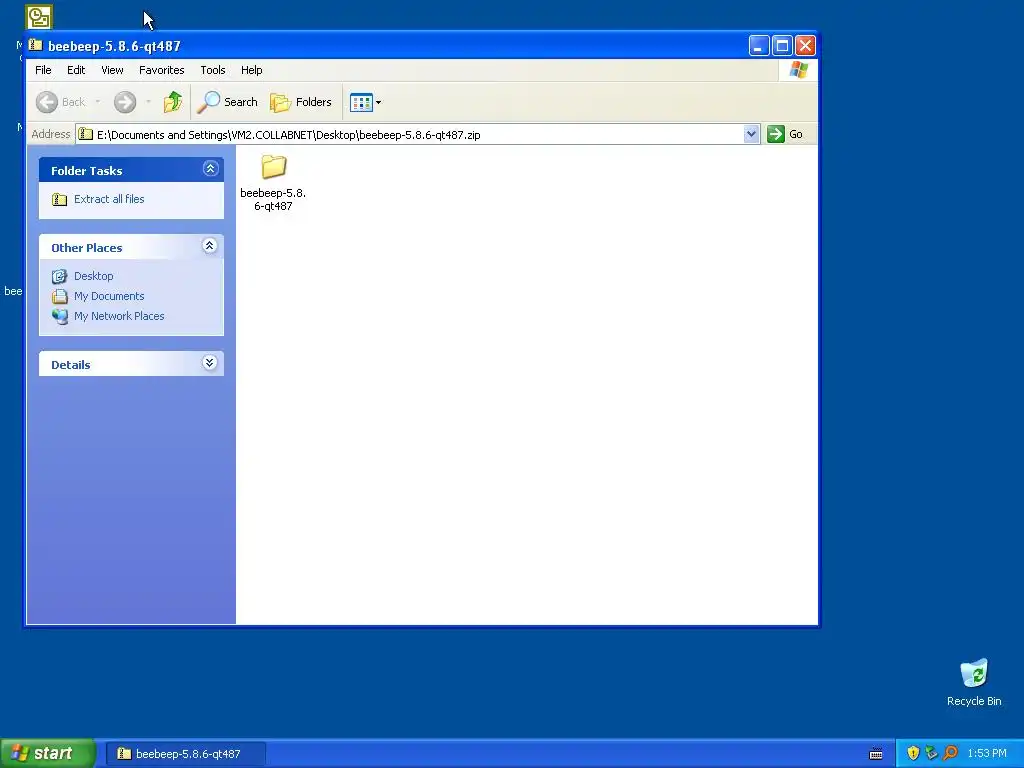Click the Views icon in toolbar
Image resolution: width=1024 pixels, height=768 pixels.
361,102
